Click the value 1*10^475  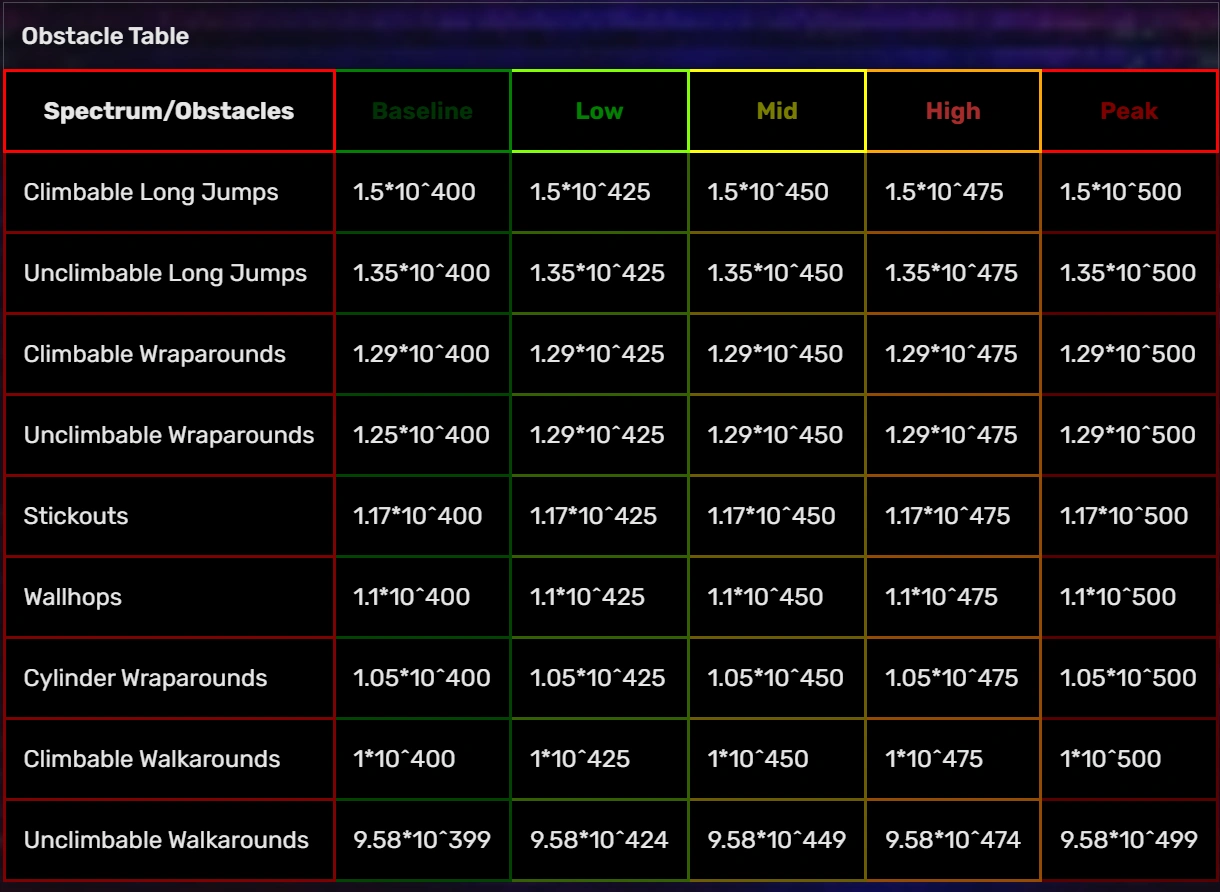(934, 759)
